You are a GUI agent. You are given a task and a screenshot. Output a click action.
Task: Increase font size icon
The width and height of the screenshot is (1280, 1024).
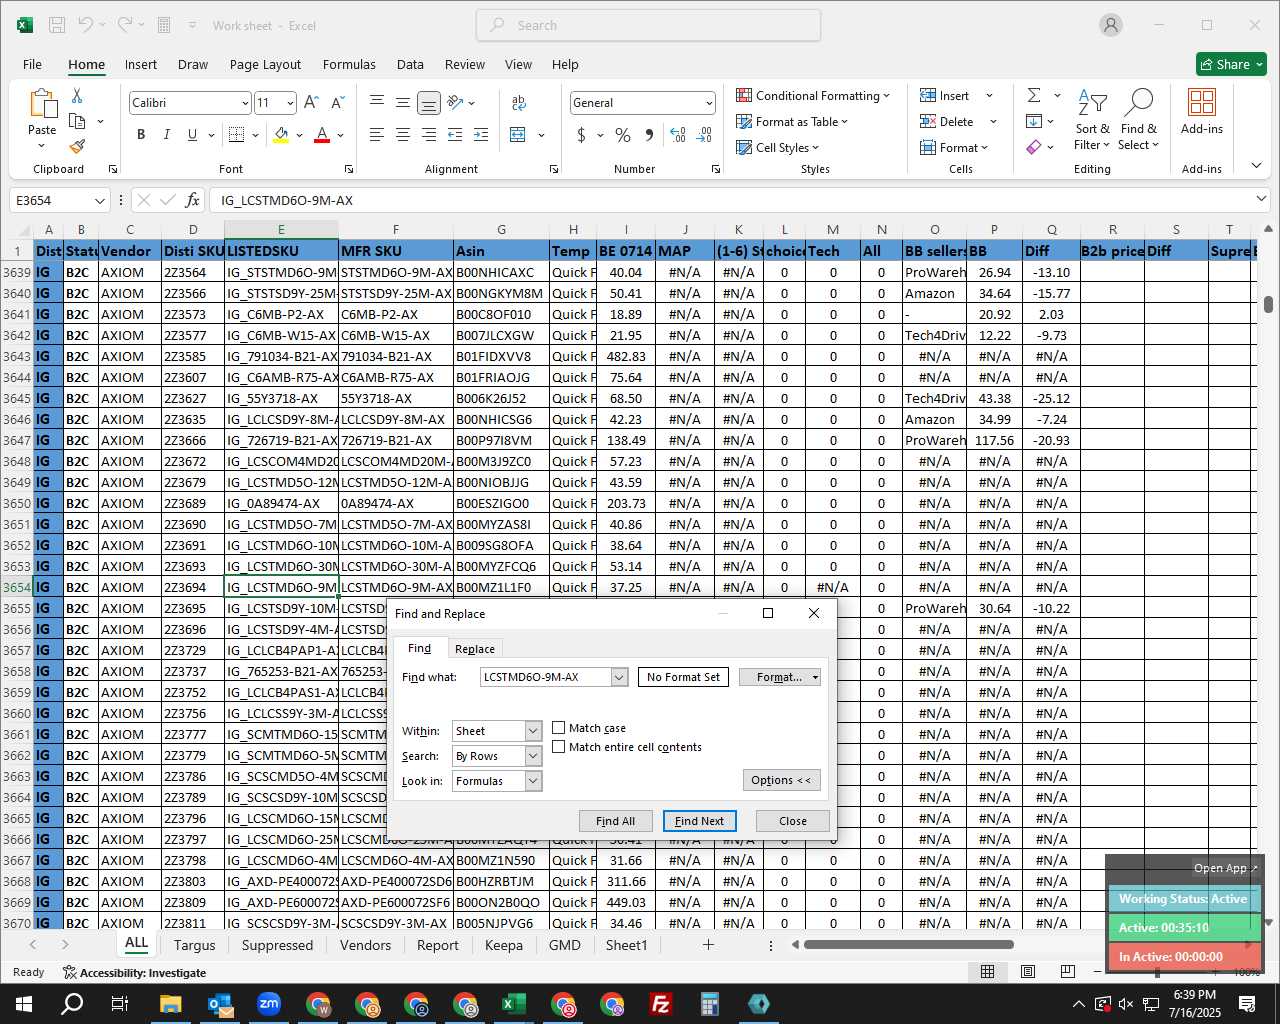point(311,102)
